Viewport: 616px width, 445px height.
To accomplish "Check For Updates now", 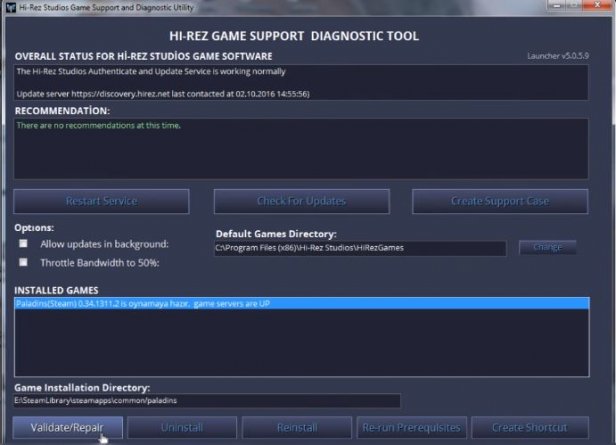I will coord(302,201).
